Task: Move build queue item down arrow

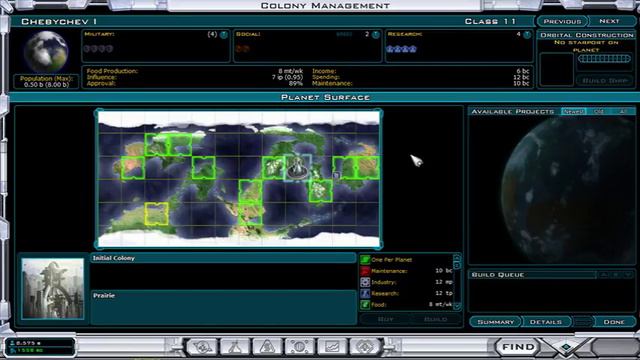Action: pyautogui.click(x=629, y=275)
